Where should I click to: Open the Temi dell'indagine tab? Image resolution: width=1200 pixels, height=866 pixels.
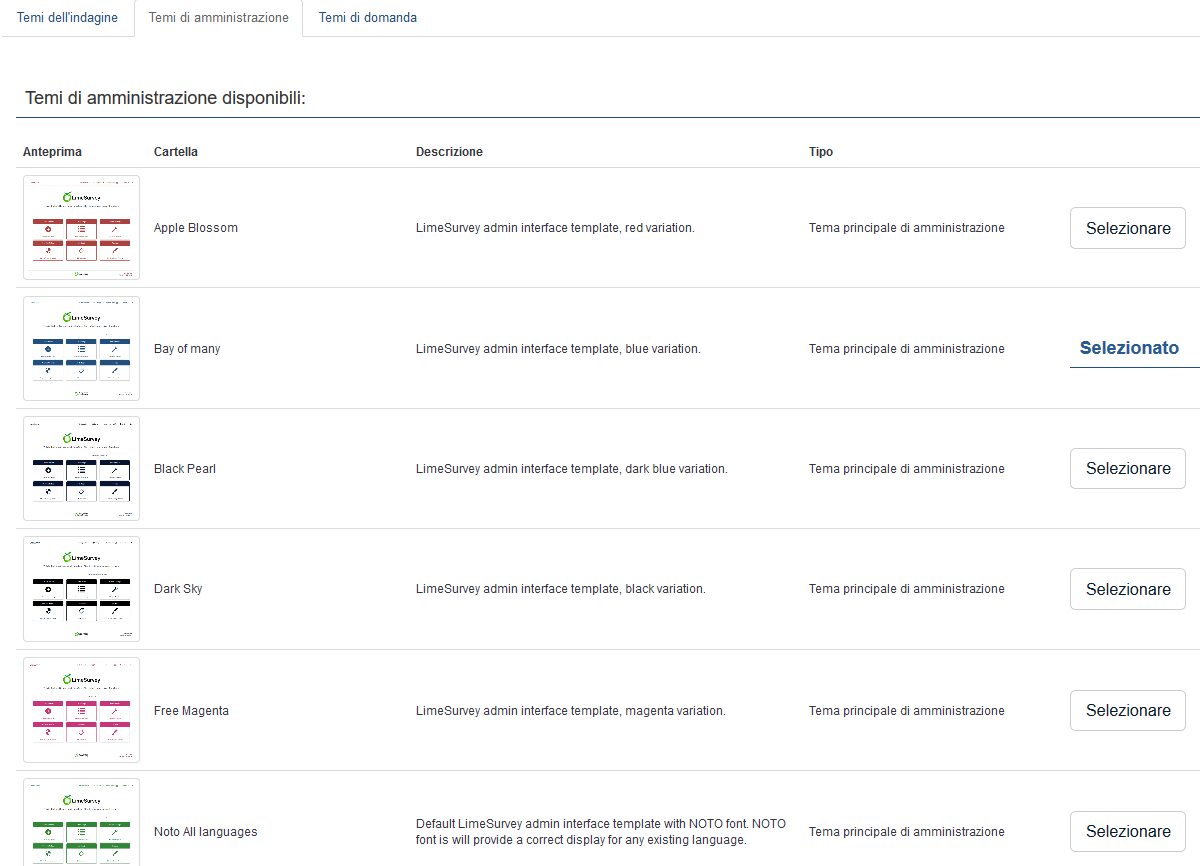[x=67, y=18]
